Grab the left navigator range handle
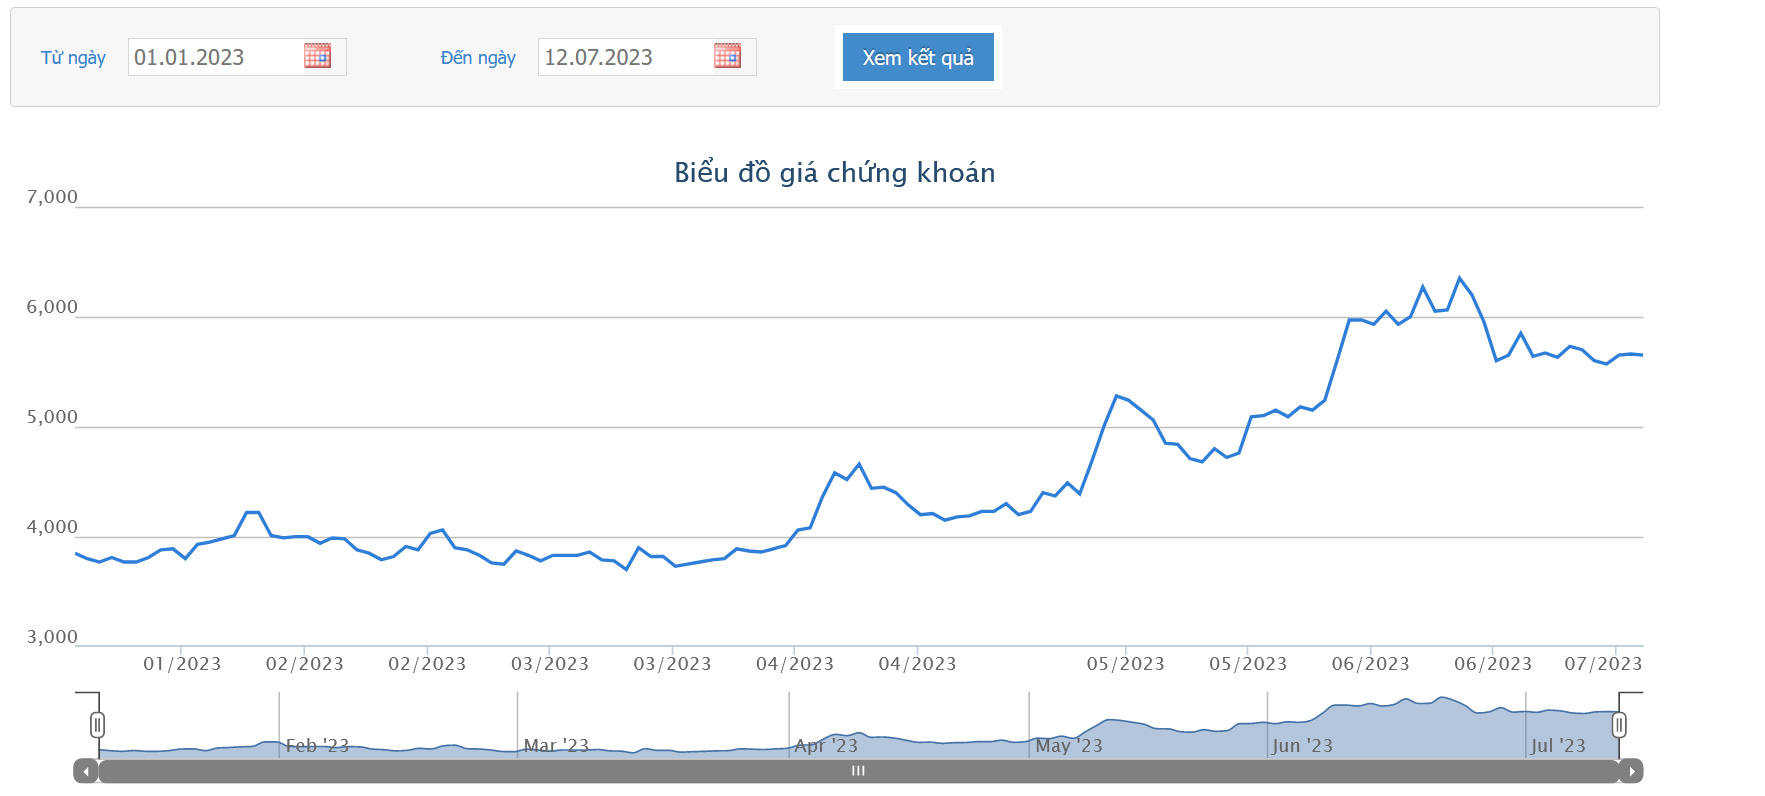The width and height of the screenshot is (1765, 796). tap(97, 724)
